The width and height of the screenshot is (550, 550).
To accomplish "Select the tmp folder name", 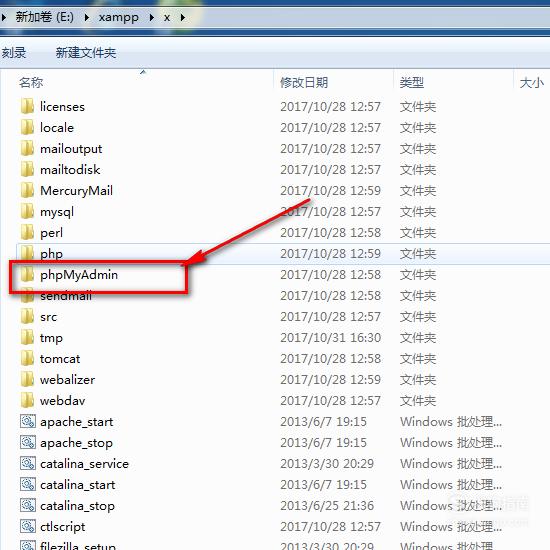I will pos(51,338).
